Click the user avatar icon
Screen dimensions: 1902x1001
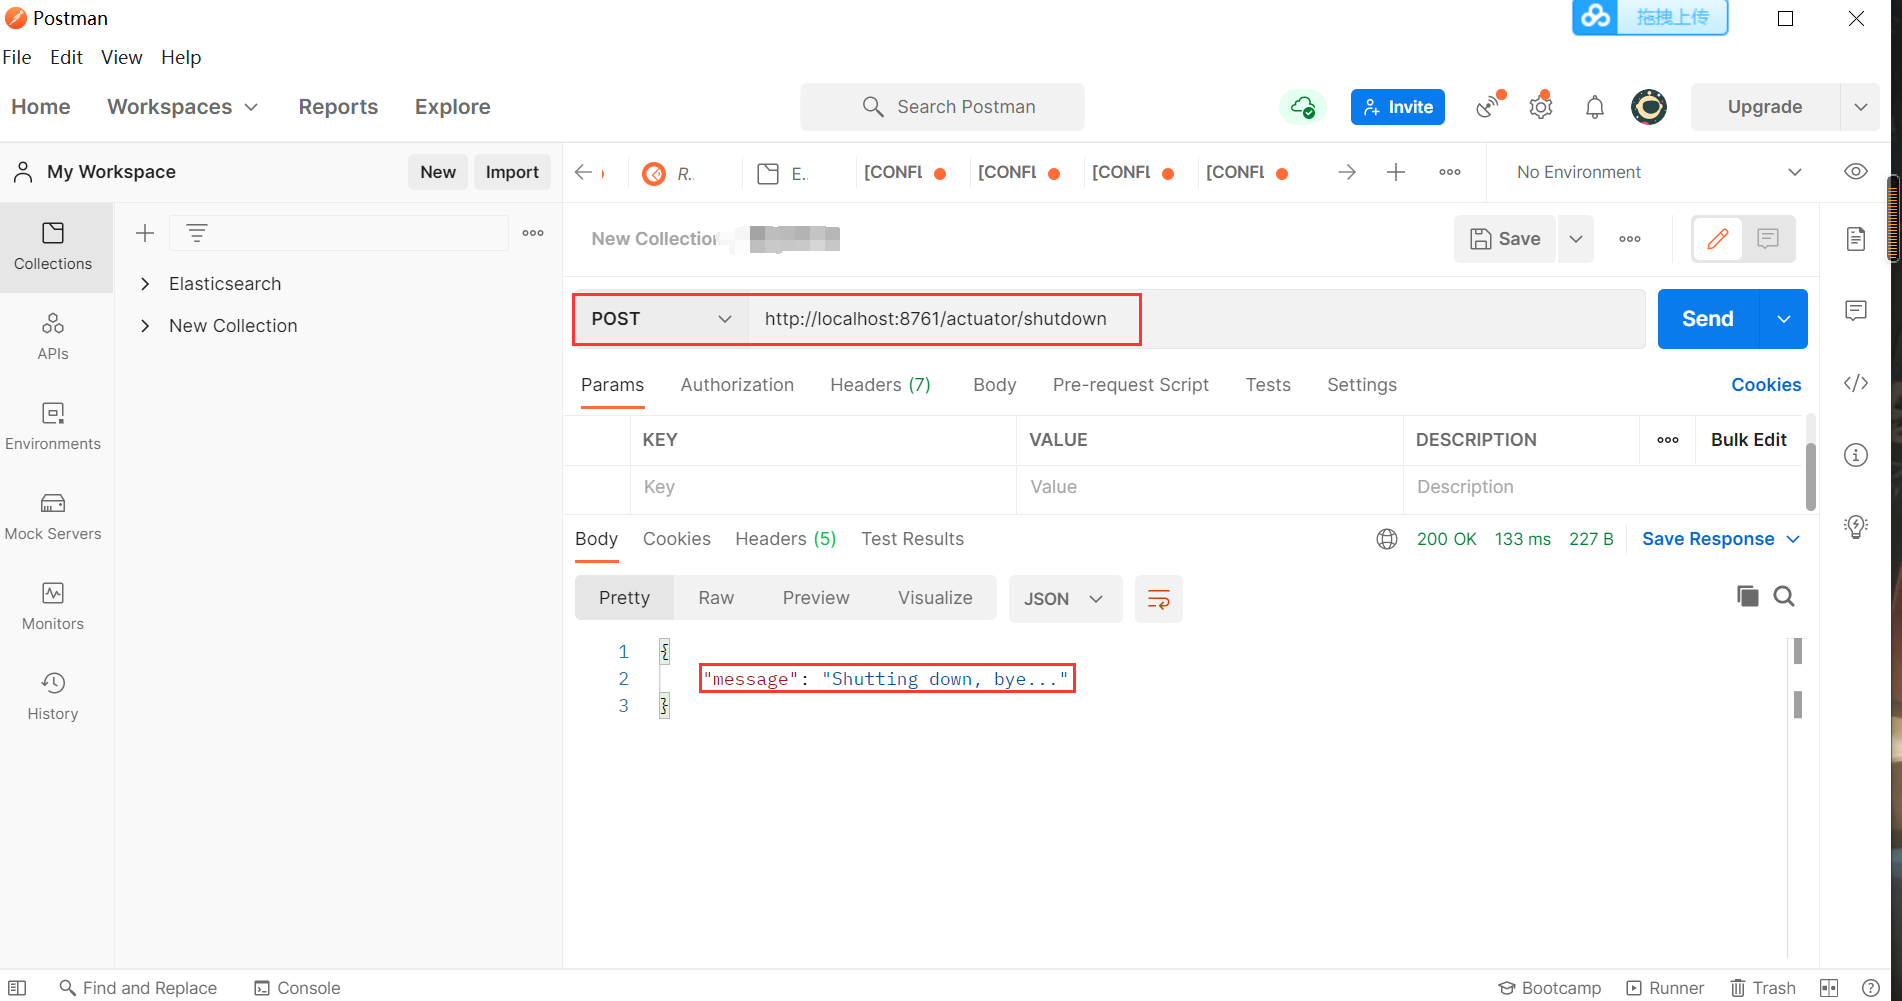pyautogui.click(x=1649, y=107)
